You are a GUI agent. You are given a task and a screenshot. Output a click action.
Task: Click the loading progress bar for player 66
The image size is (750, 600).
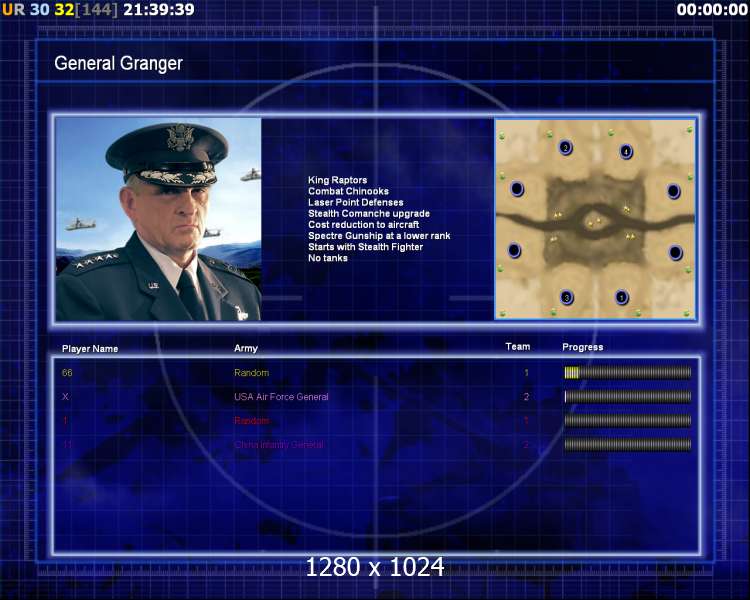(x=628, y=372)
